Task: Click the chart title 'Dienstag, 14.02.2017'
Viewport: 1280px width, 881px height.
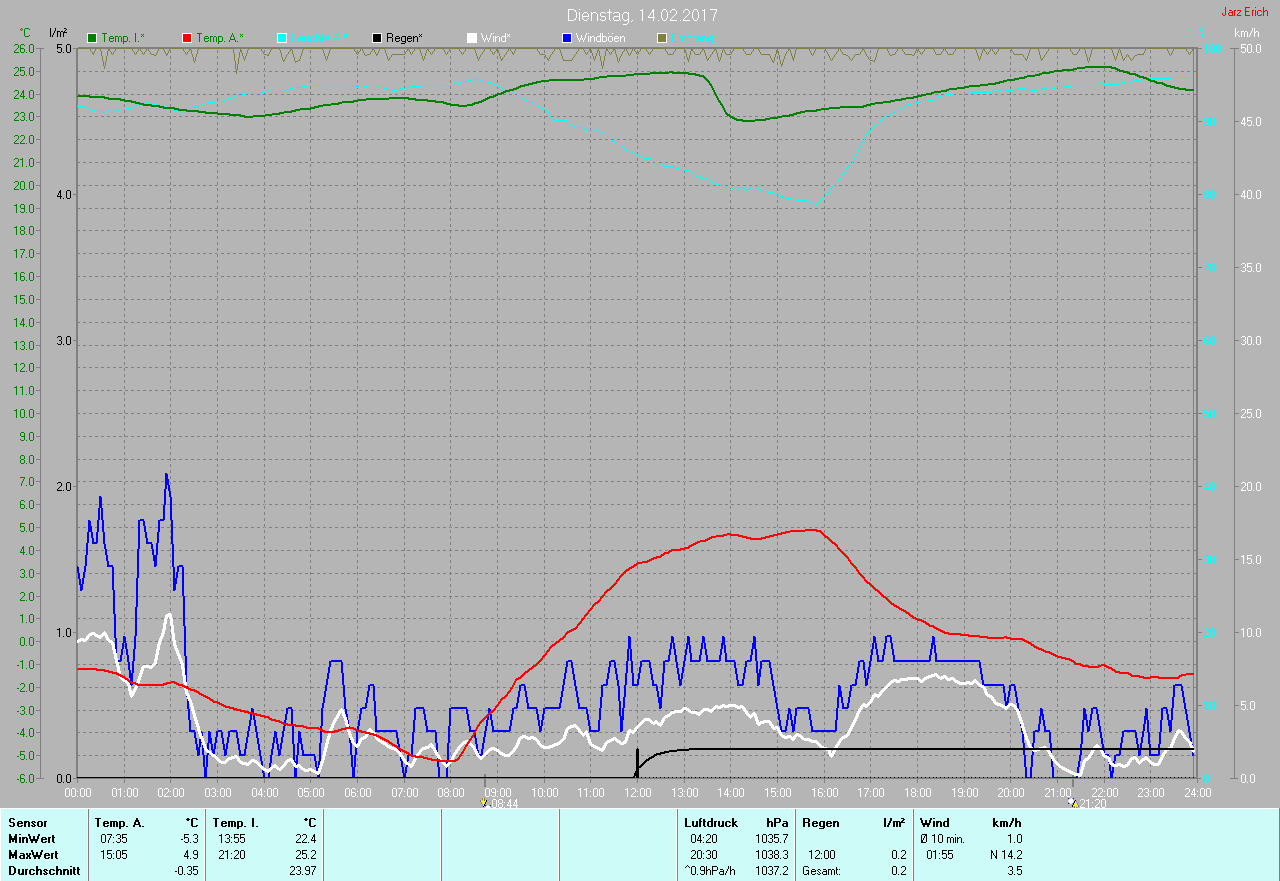Action: pyautogui.click(x=641, y=16)
